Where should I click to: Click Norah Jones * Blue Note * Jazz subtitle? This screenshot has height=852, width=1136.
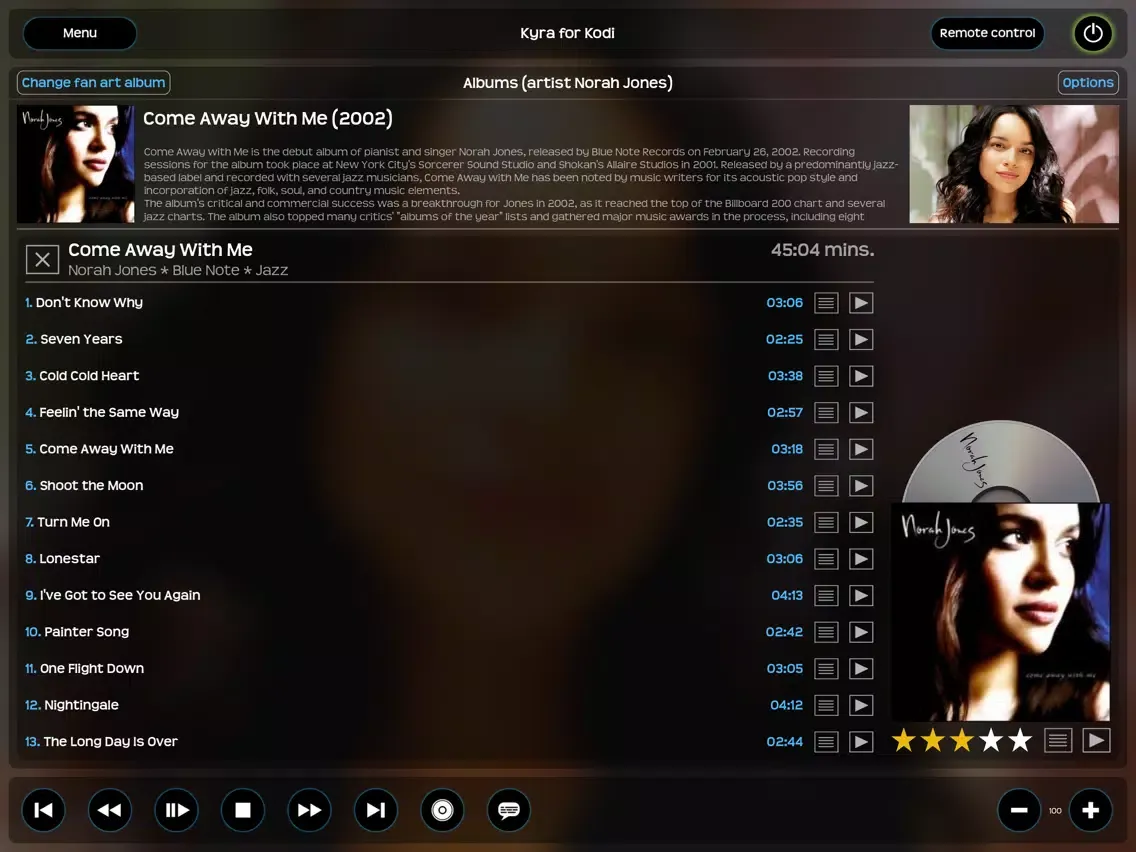click(178, 270)
